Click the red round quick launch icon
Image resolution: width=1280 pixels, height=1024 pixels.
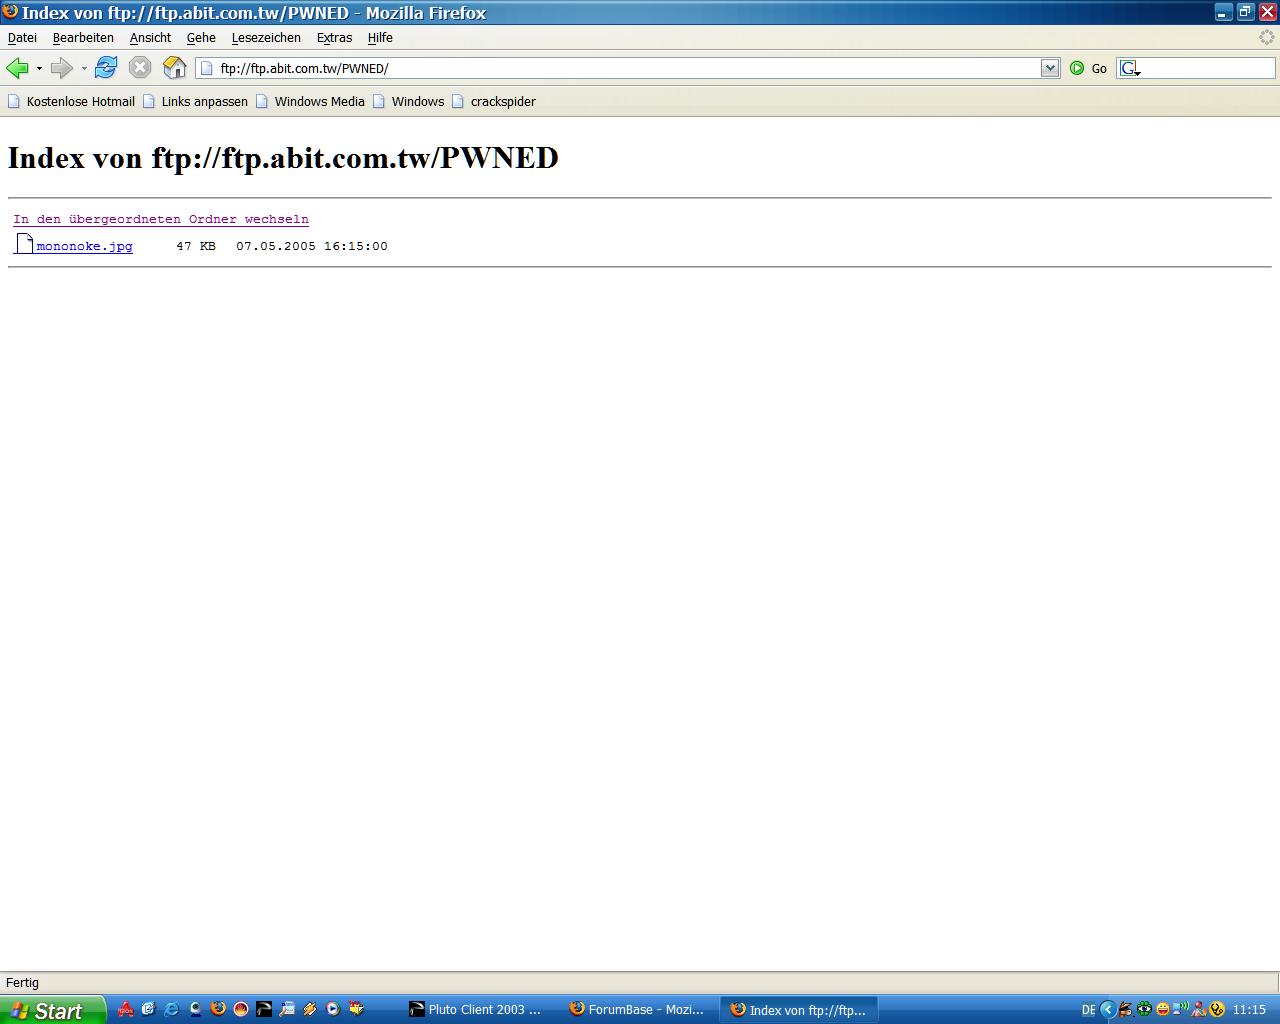(241, 1009)
